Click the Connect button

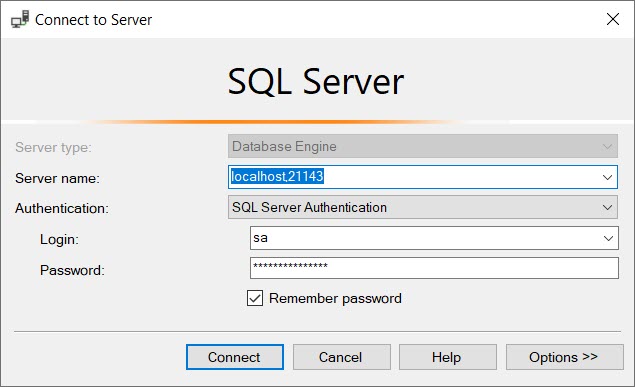click(235, 357)
